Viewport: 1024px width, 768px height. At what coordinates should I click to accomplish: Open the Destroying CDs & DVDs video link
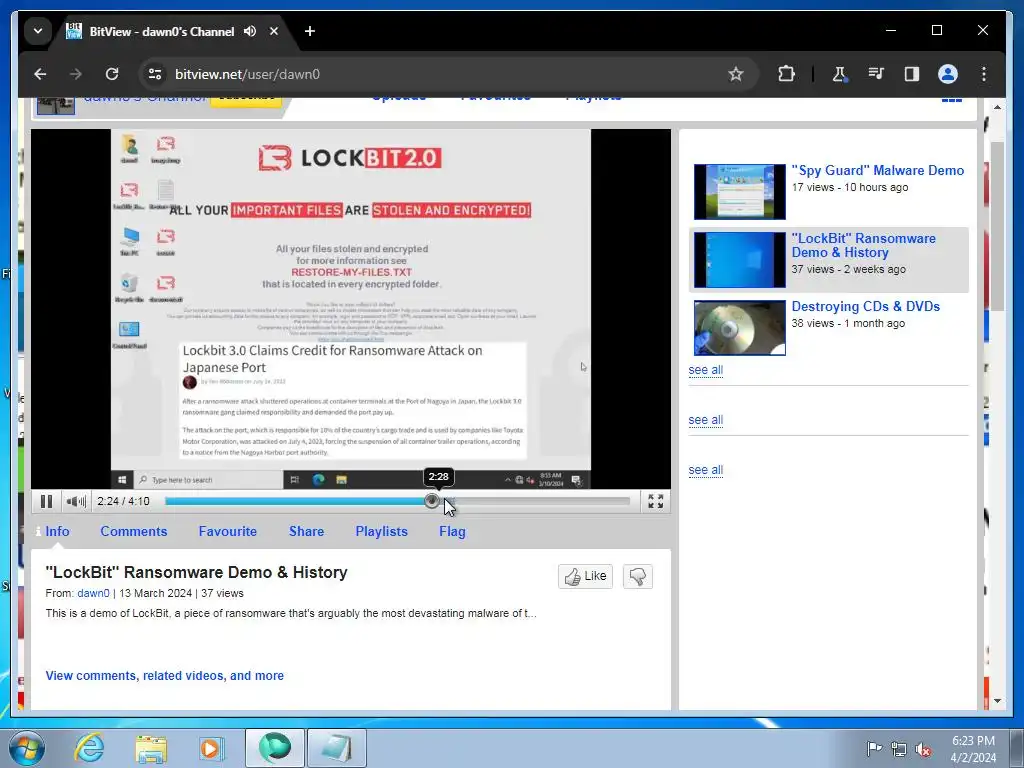click(865, 306)
